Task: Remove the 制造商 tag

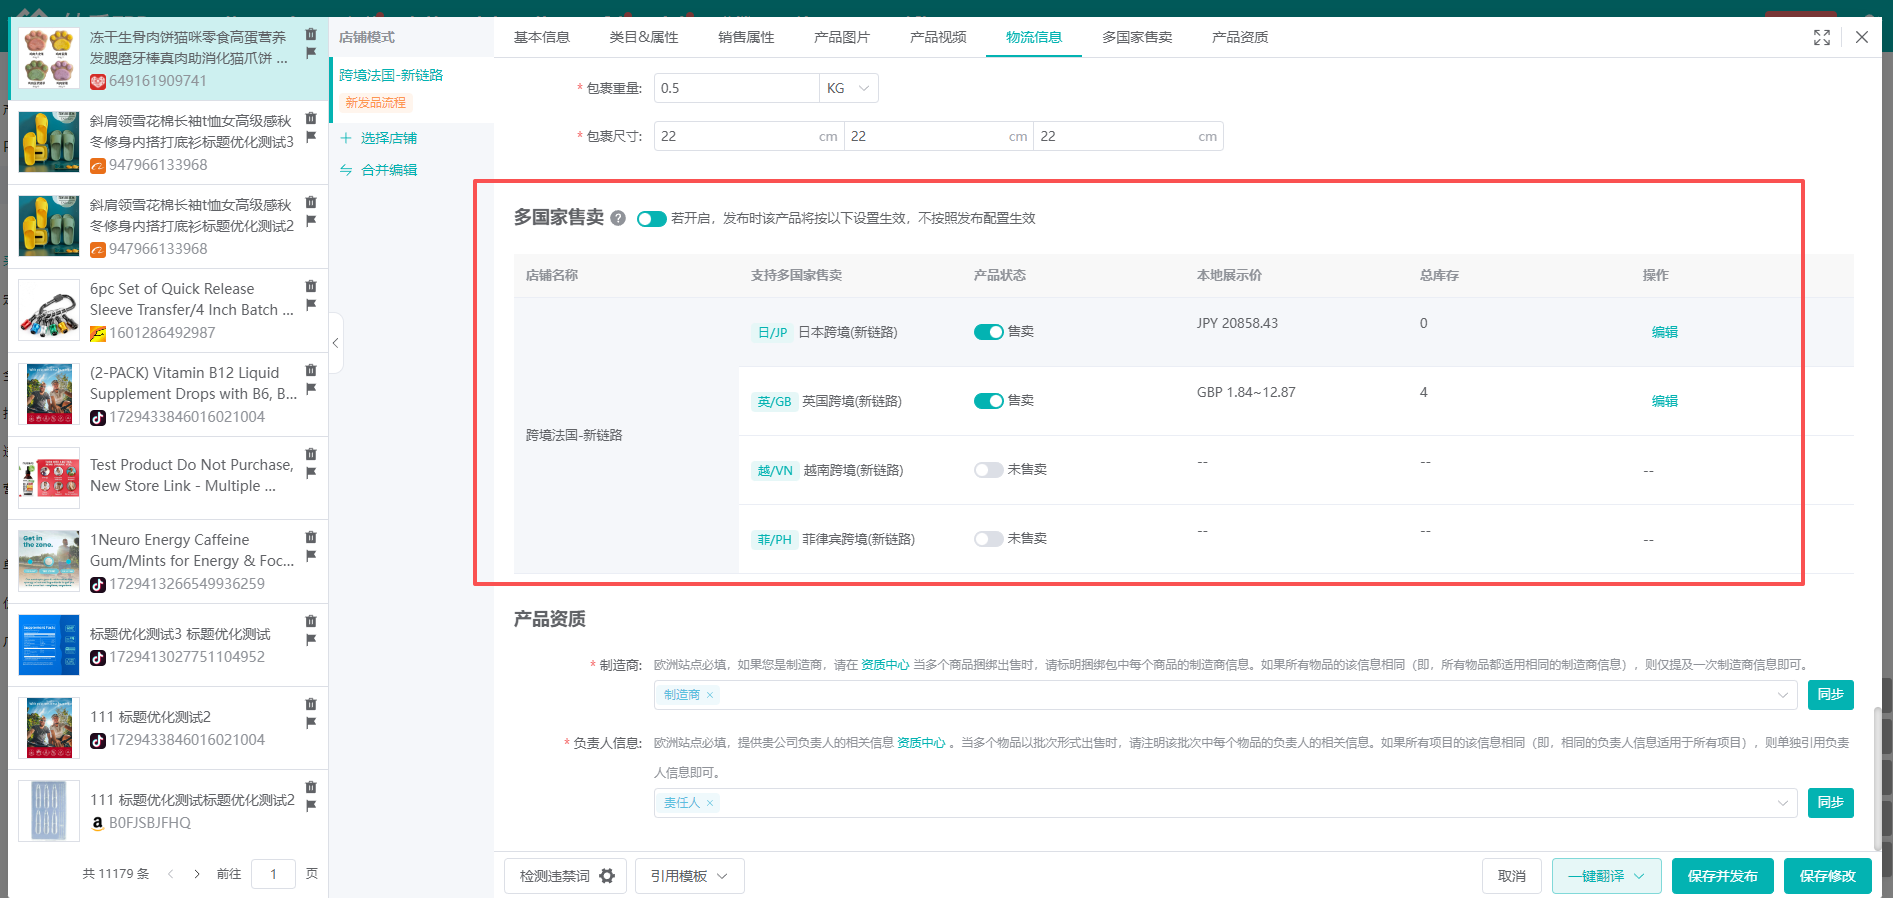Action: pyautogui.click(x=710, y=695)
